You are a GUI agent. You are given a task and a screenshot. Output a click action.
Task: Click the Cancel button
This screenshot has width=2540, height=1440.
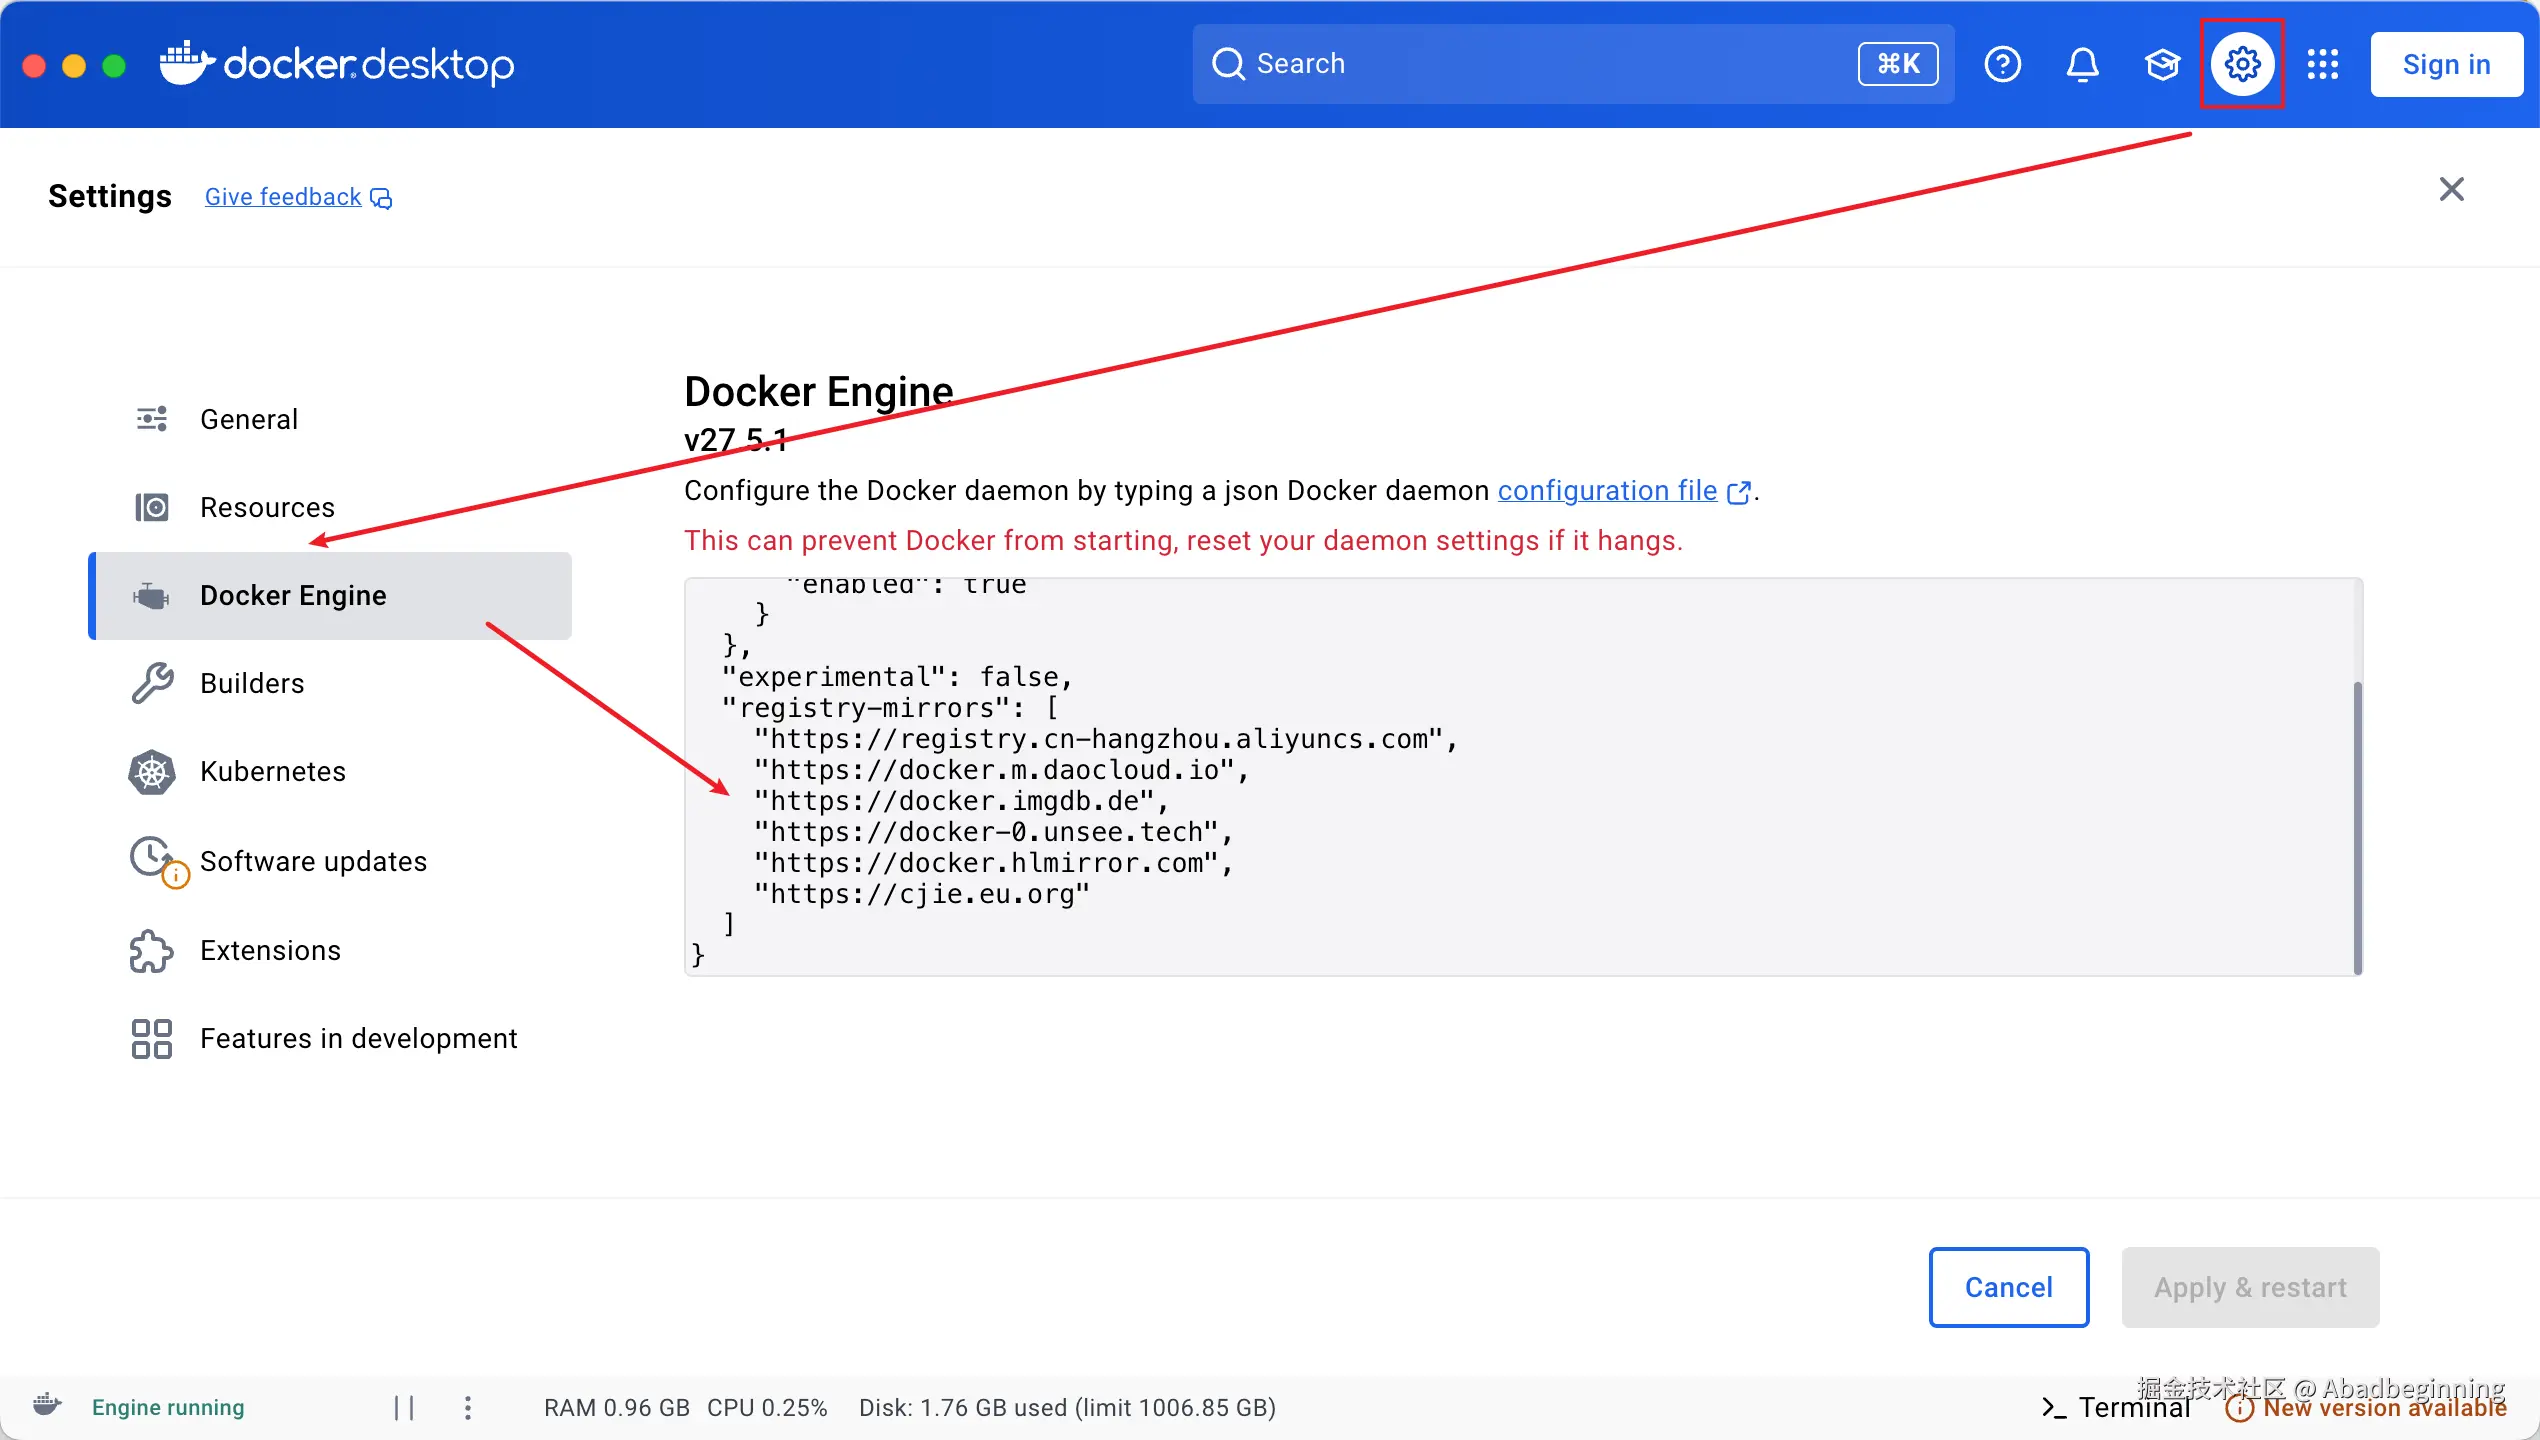pos(2008,1286)
